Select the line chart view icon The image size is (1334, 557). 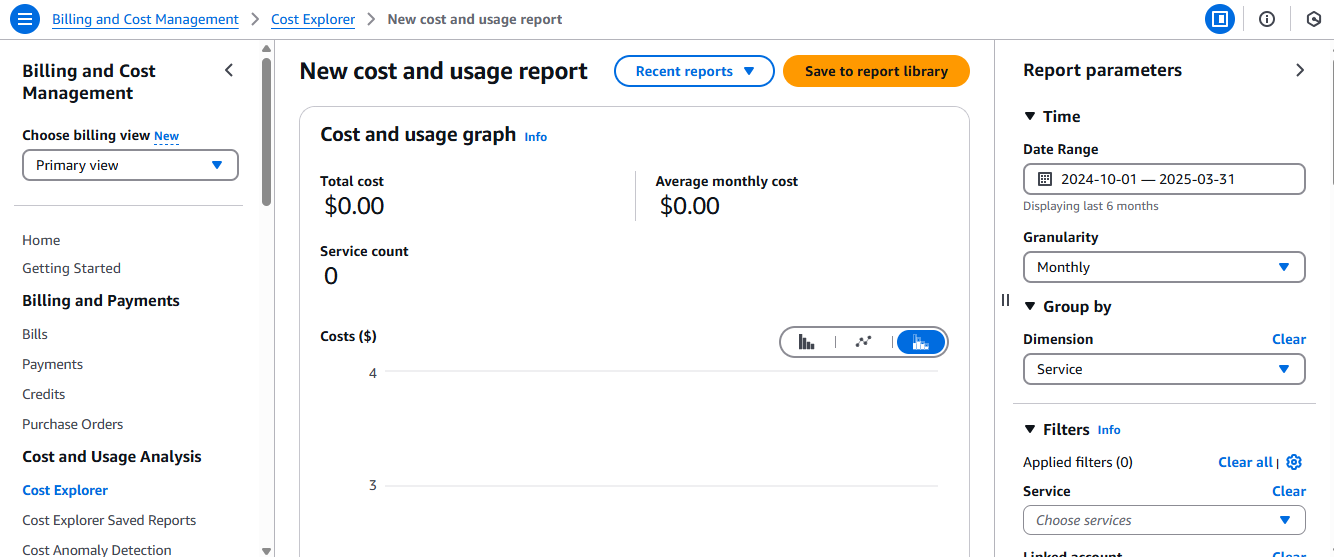point(864,342)
